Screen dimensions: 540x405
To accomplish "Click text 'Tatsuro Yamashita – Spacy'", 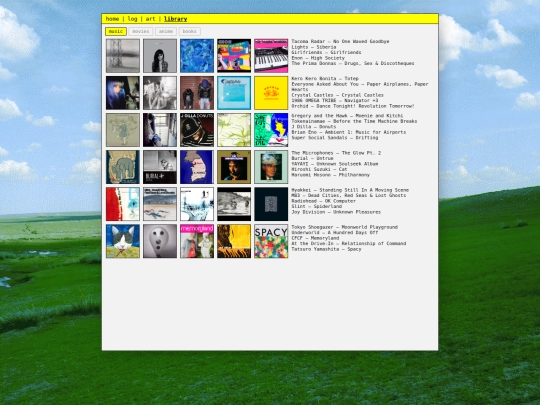I will [326, 249].
